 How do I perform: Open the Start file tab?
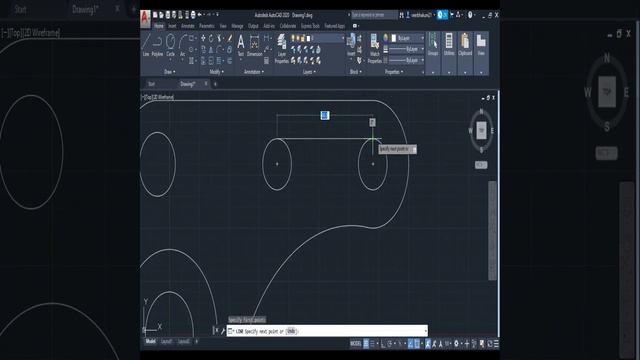(151, 84)
